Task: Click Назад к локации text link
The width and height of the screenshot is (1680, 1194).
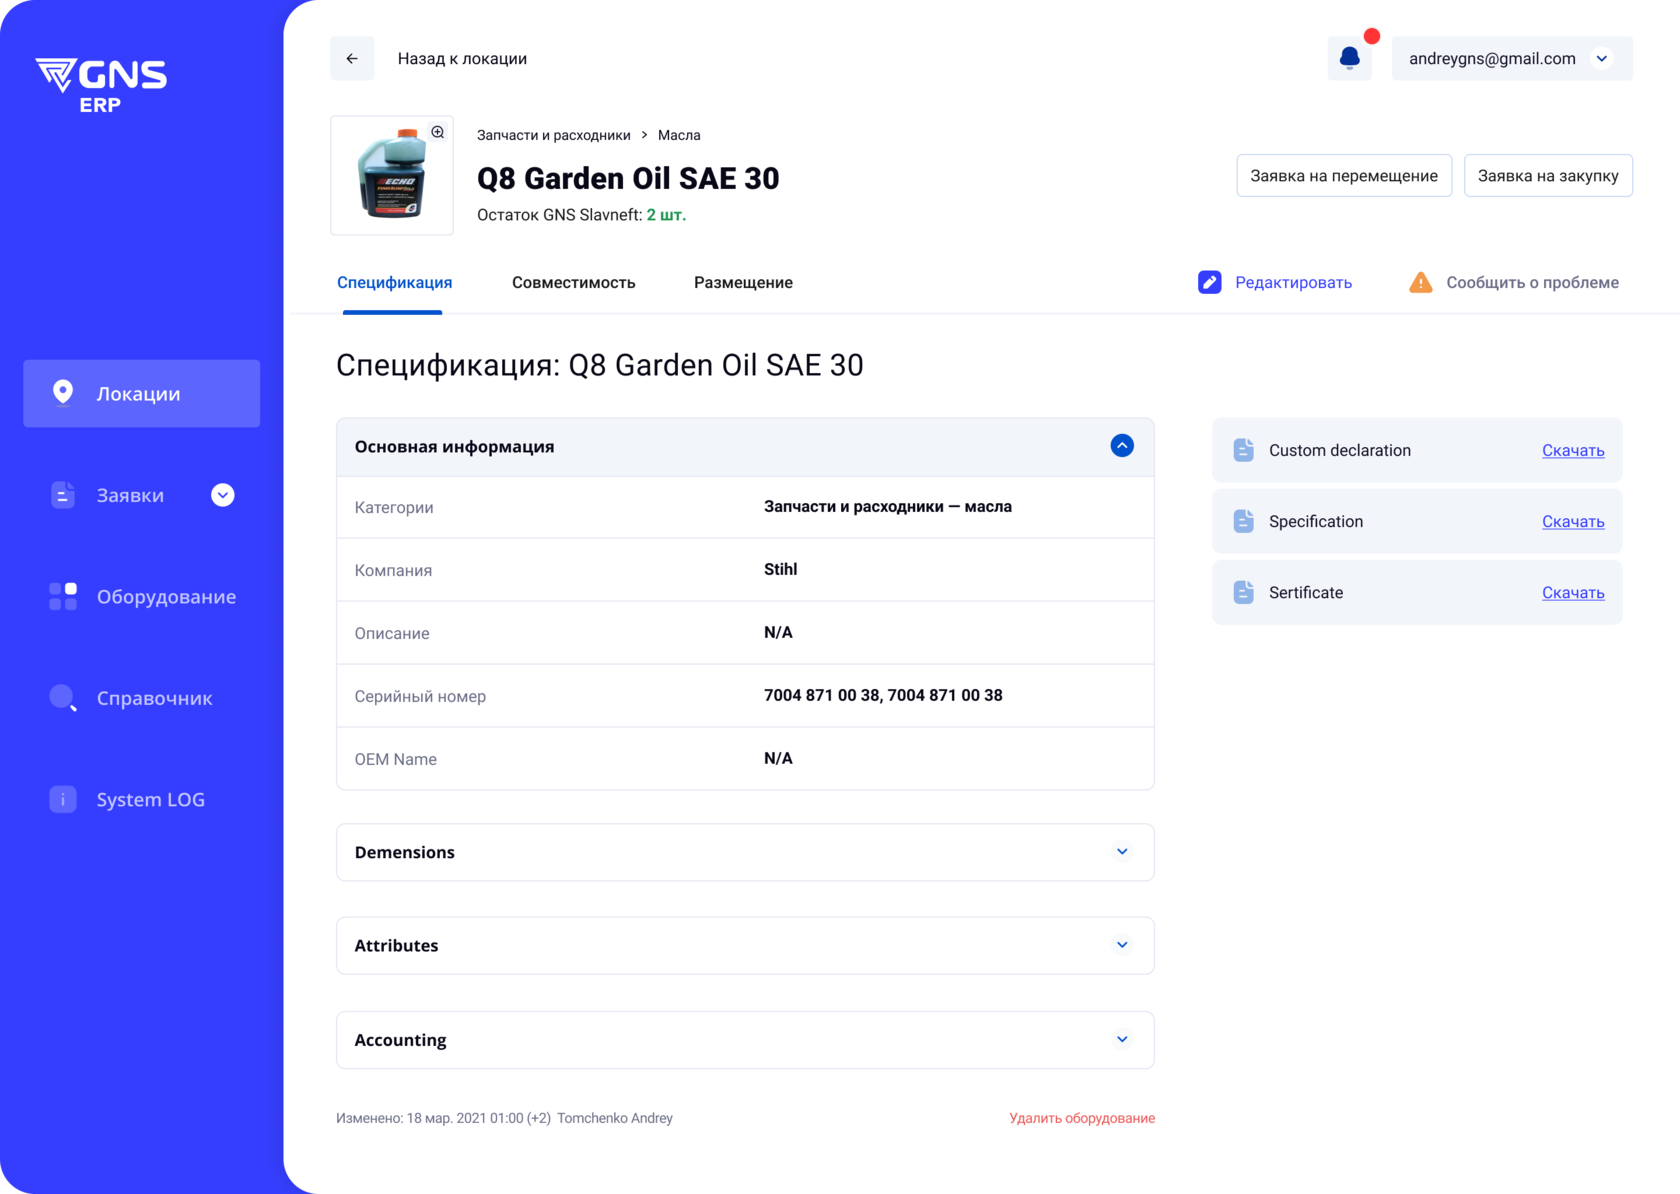Action: click(x=462, y=58)
